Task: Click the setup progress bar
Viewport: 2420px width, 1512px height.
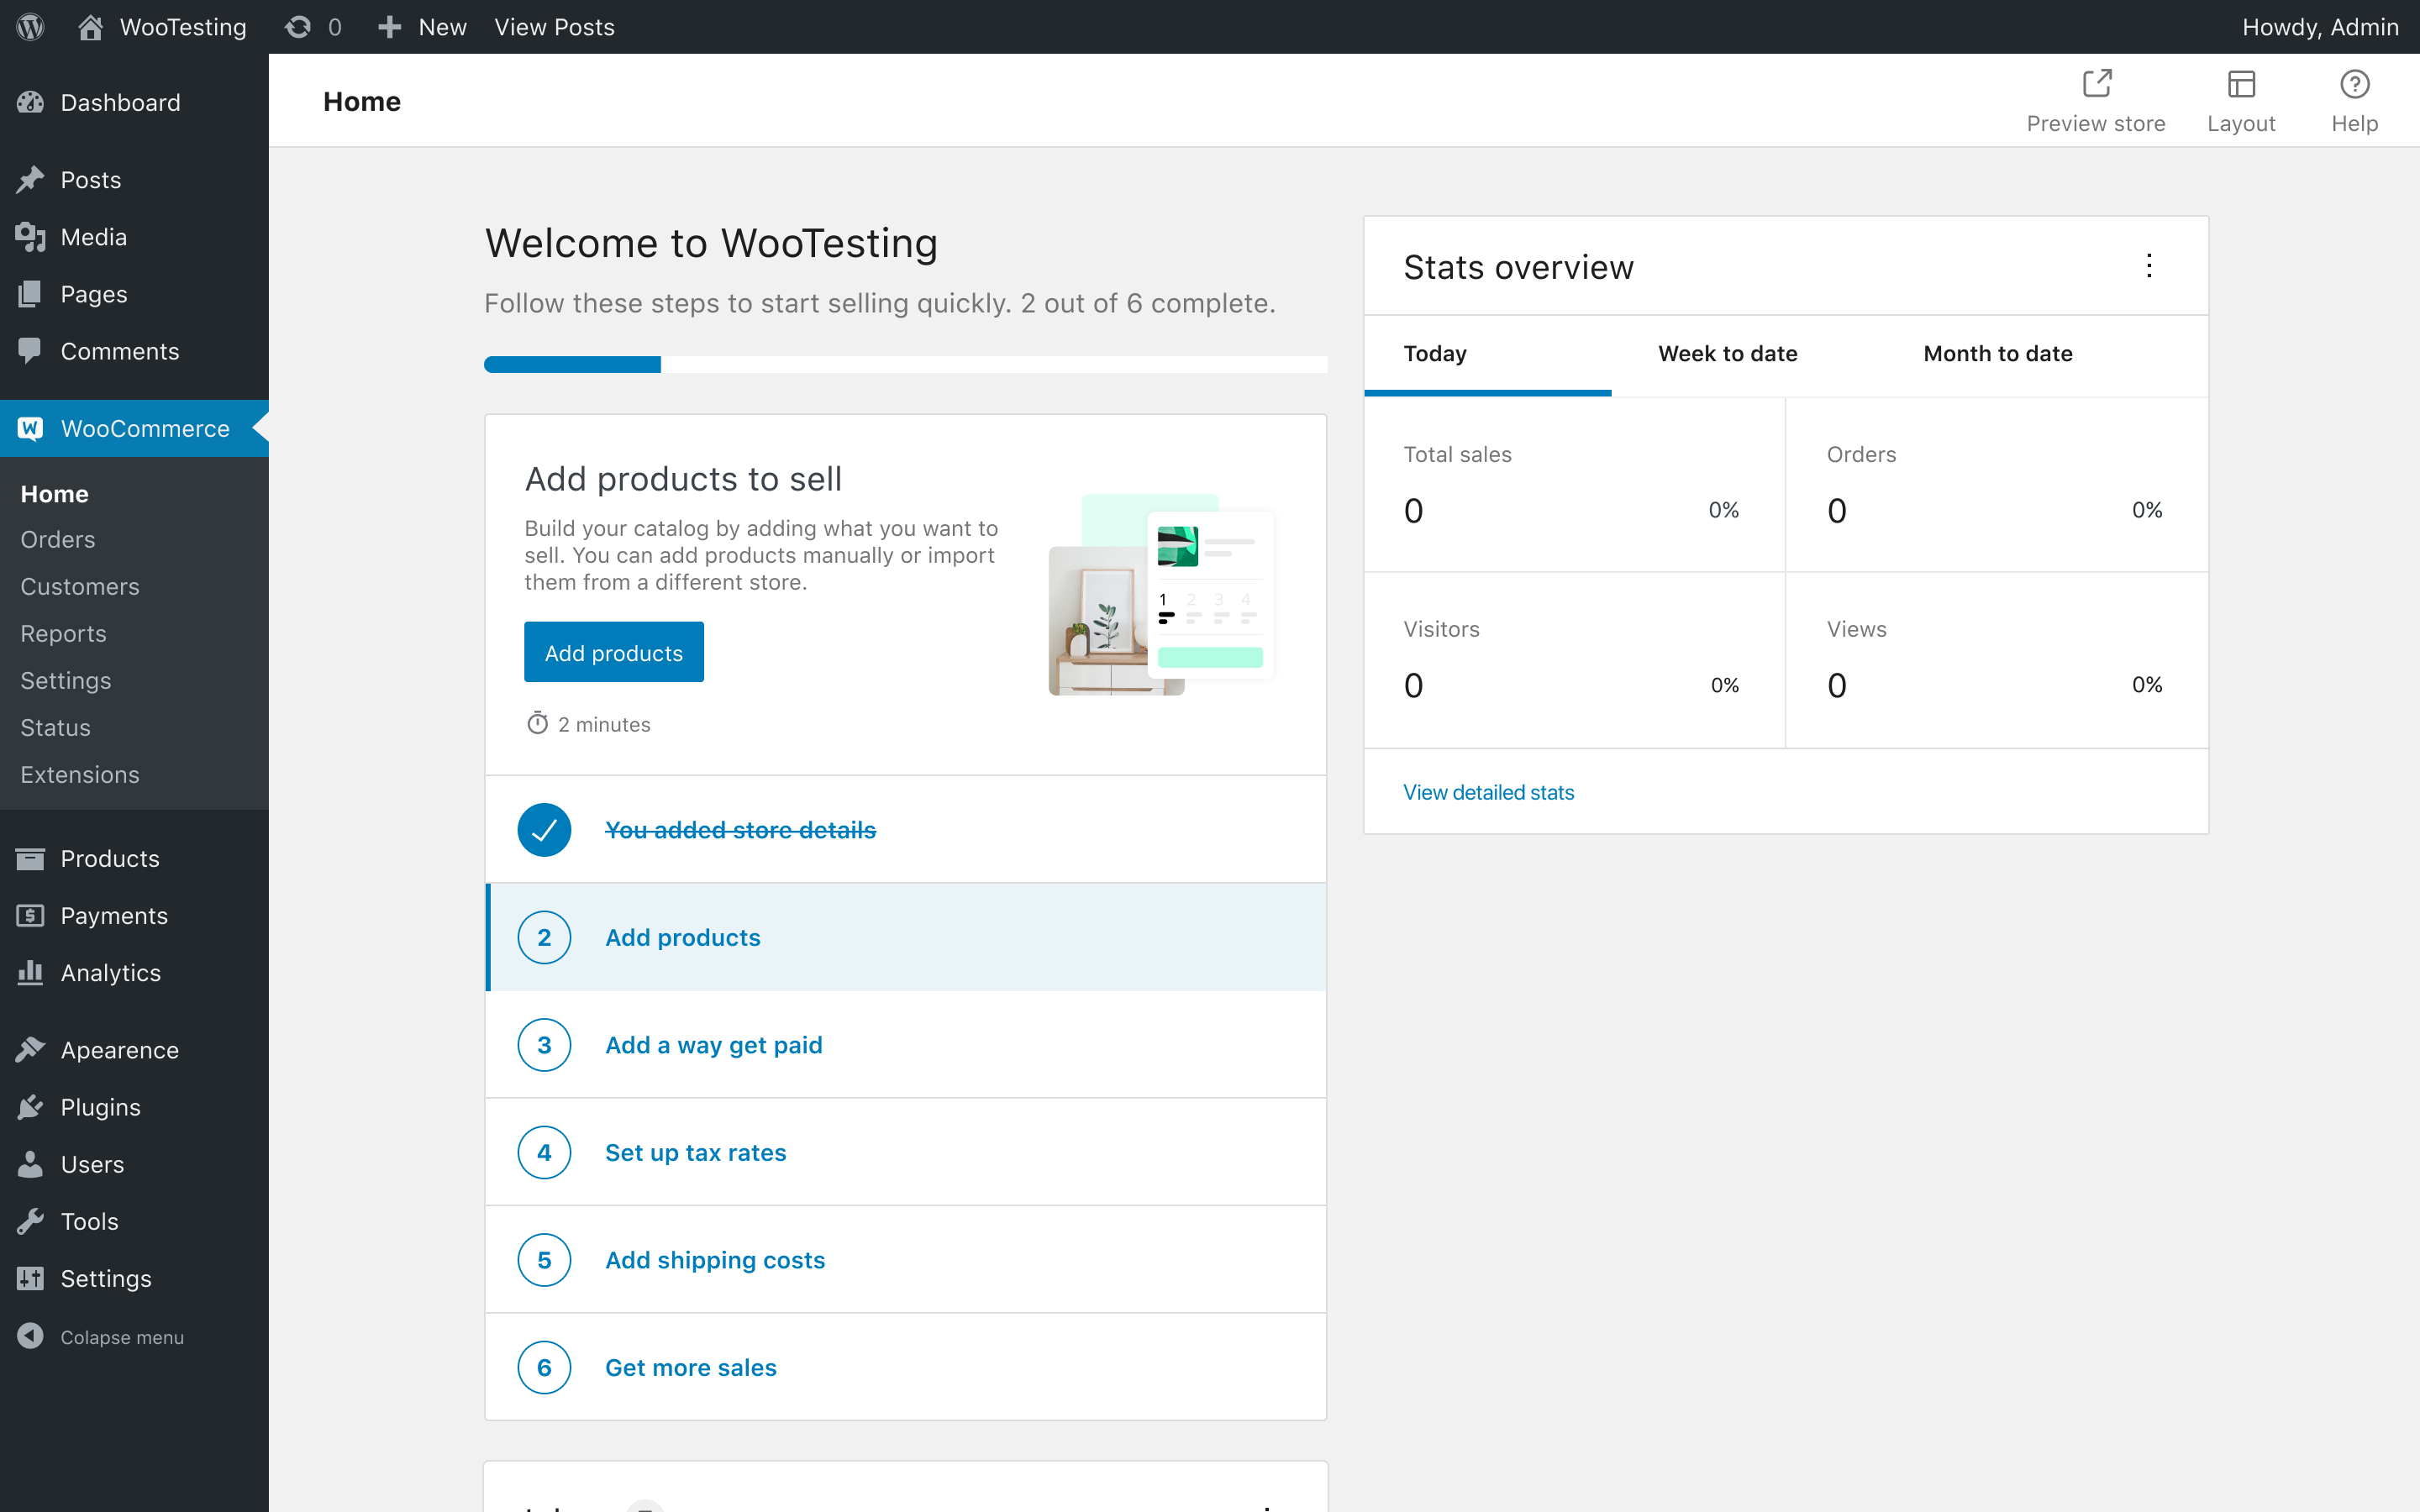Action: coord(905,364)
